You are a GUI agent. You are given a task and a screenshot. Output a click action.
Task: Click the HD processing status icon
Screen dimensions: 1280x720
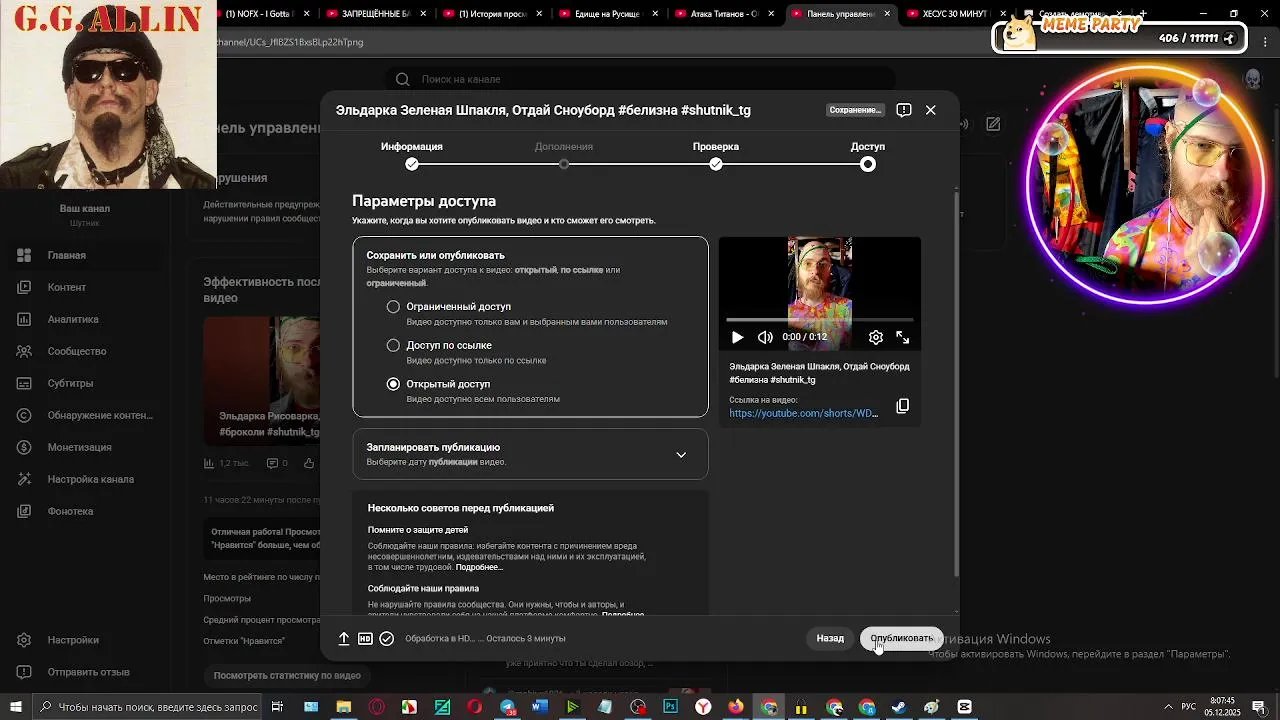tap(365, 638)
